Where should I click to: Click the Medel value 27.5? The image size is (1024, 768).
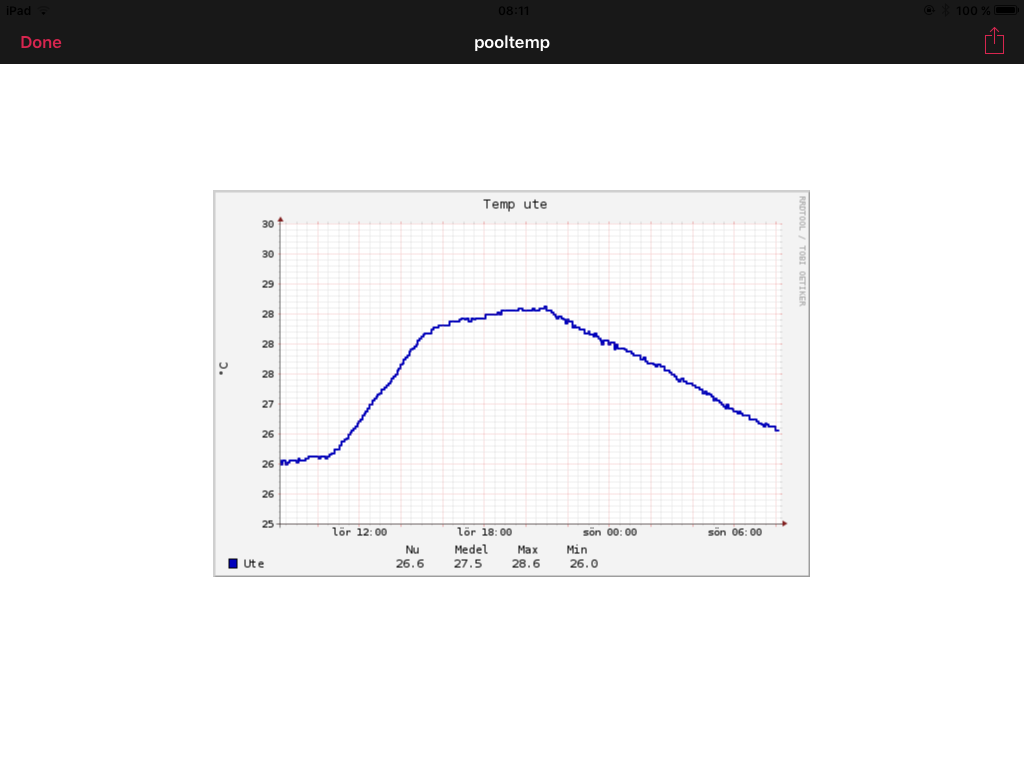[x=468, y=563]
